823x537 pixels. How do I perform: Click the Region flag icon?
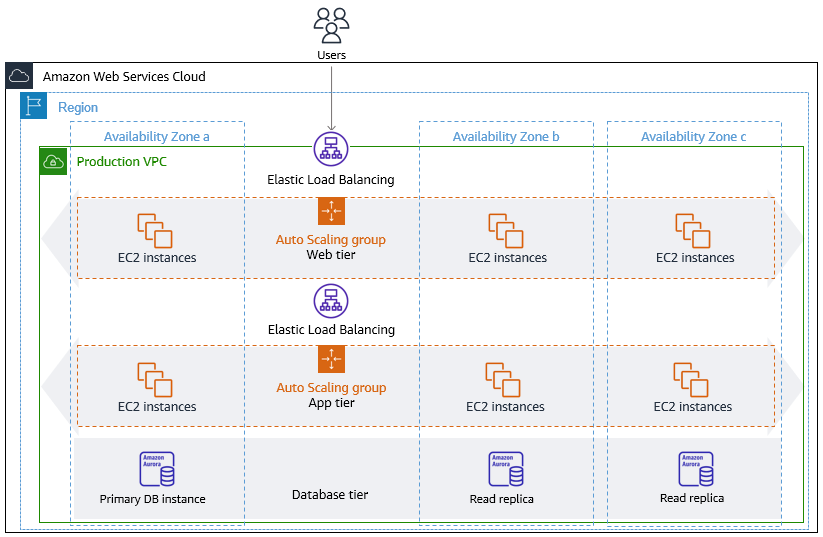point(35,107)
